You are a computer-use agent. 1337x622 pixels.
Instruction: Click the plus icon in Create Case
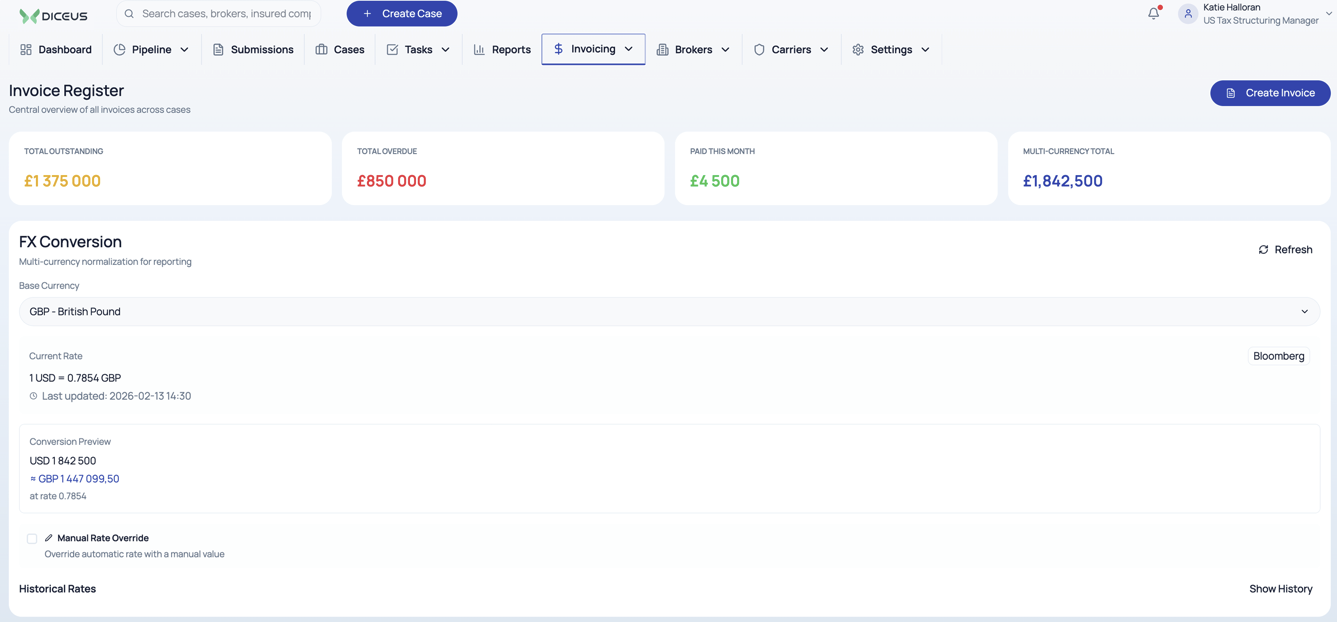click(x=367, y=14)
